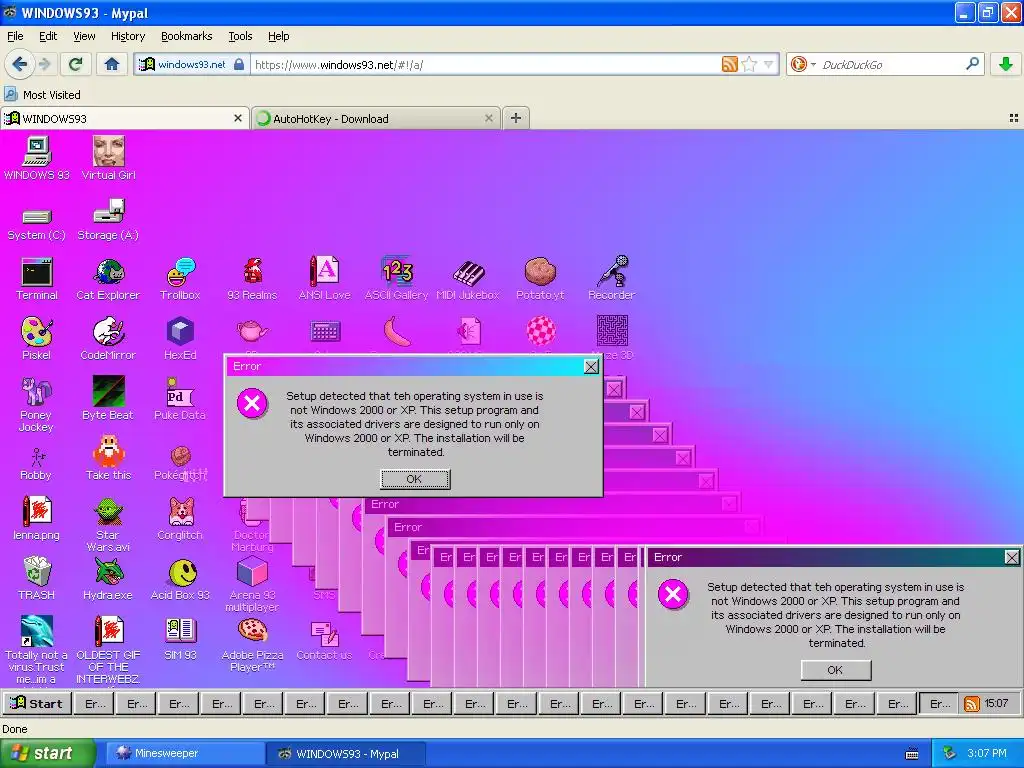1024x768 pixels.
Task: Run the Hydra.exe icon
Action: (x=108, y=578)
